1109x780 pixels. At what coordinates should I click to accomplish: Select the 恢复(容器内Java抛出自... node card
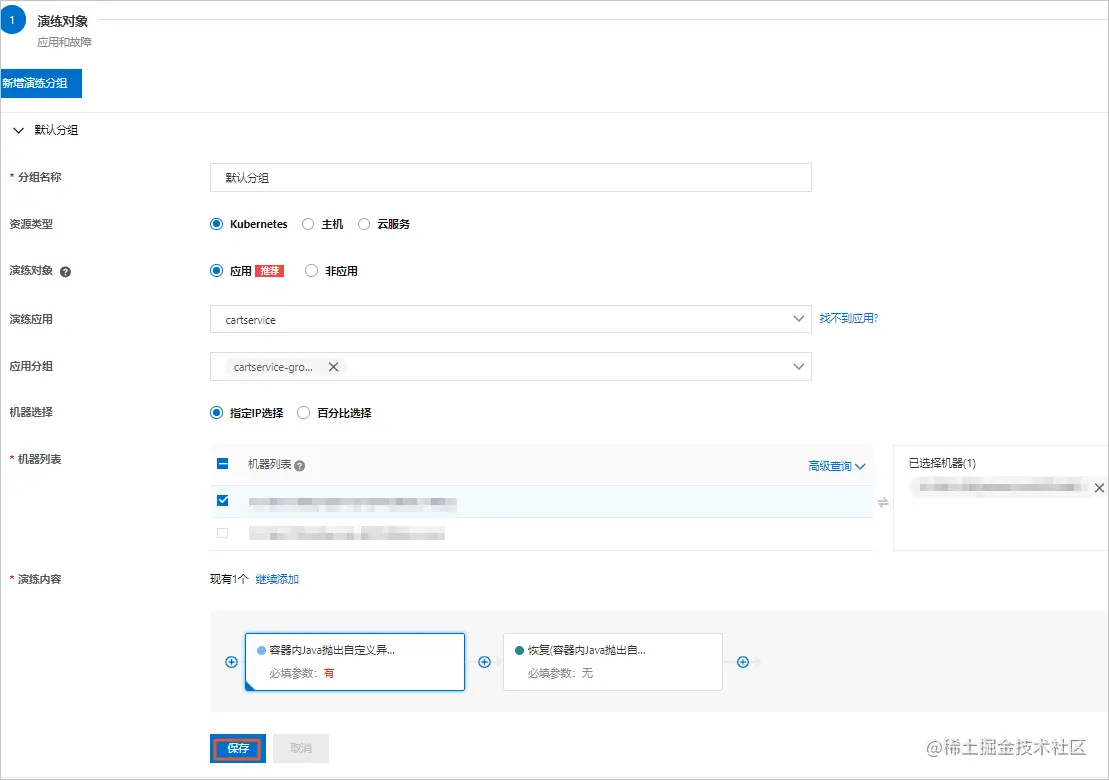[x=612, y=662]
